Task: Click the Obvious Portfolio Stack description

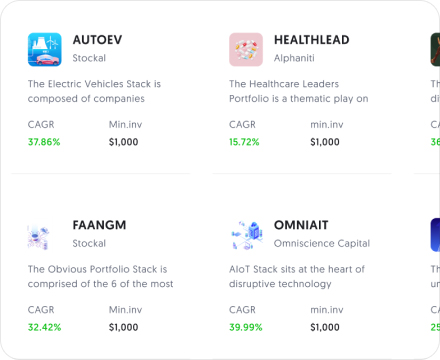Action: tap(100, 276)
